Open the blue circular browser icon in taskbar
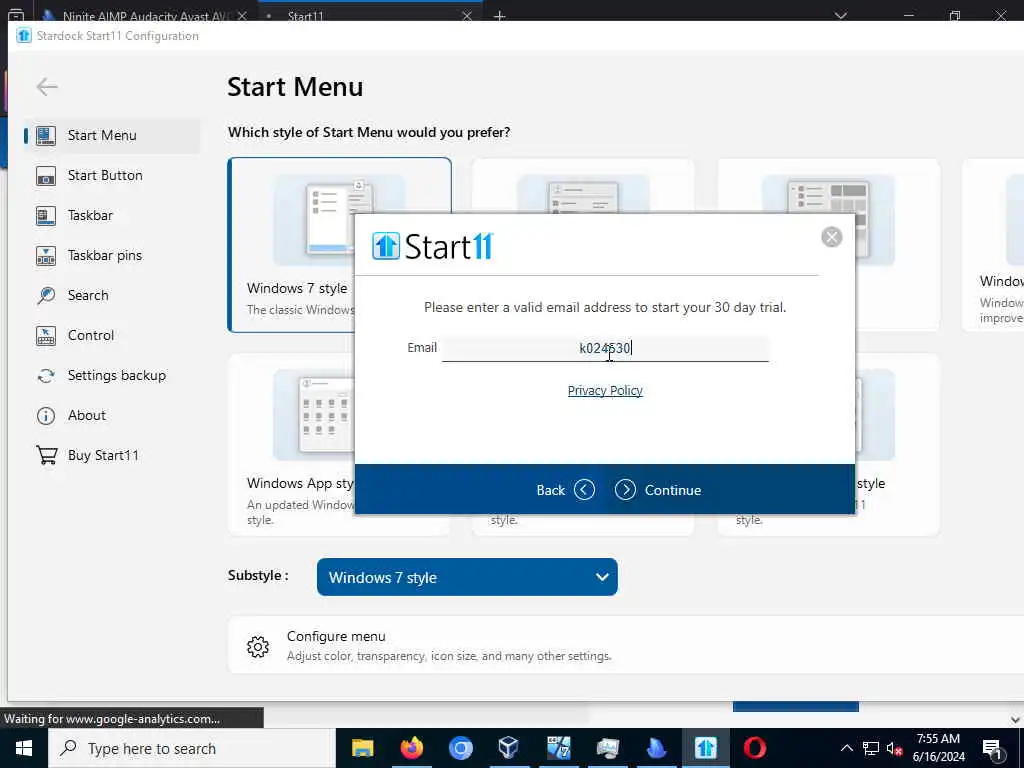The width and height of the screenshot is (1024, 768). [x=460, y=748]
